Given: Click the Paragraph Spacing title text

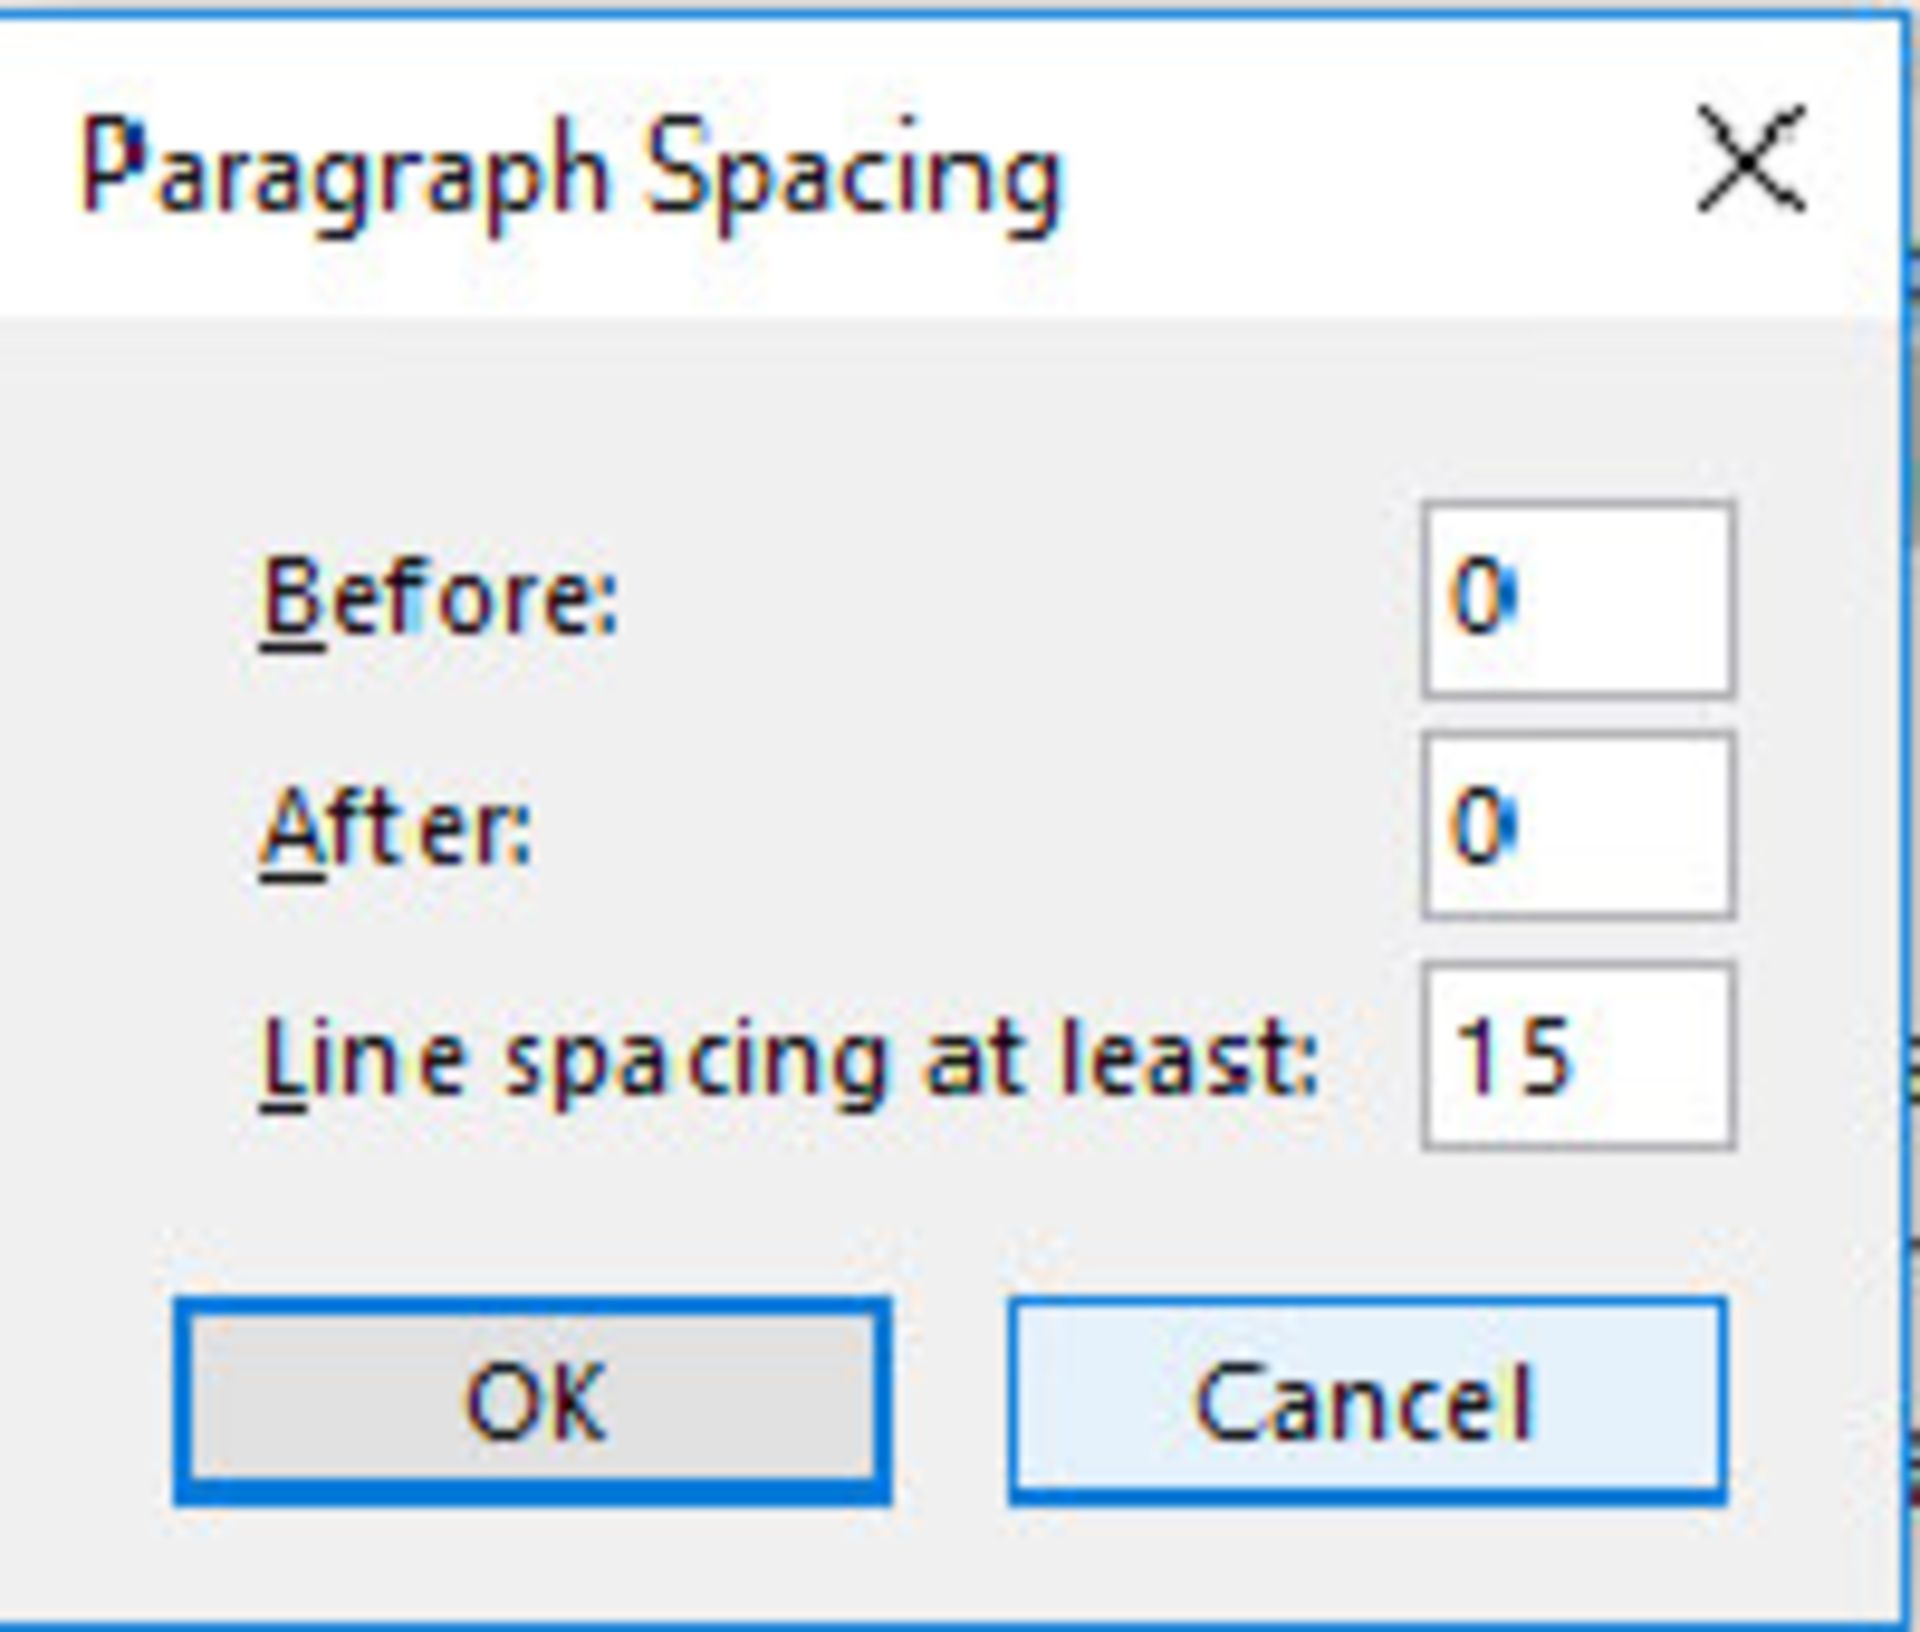Looking at the screenshot, I should (x=572, y=170).
